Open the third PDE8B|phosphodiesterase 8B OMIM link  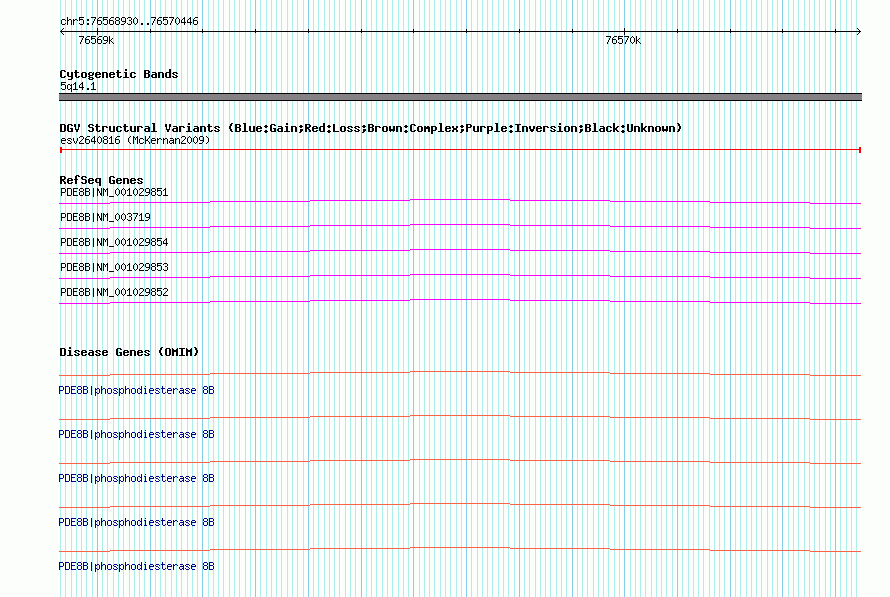[136, 478]
